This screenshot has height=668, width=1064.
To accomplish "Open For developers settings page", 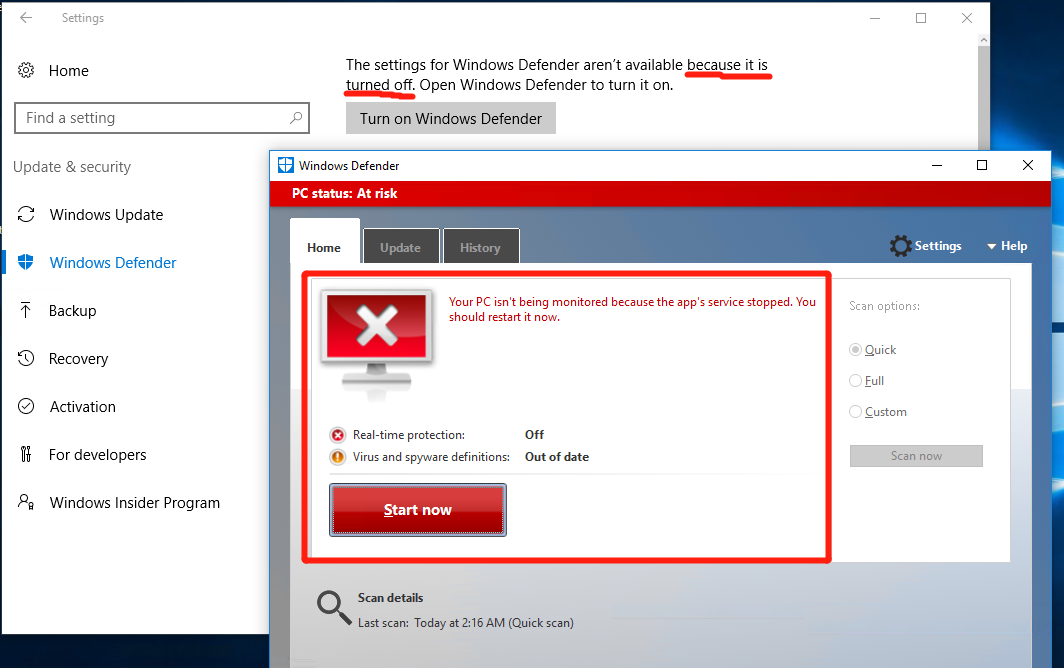I will [98, 455].
